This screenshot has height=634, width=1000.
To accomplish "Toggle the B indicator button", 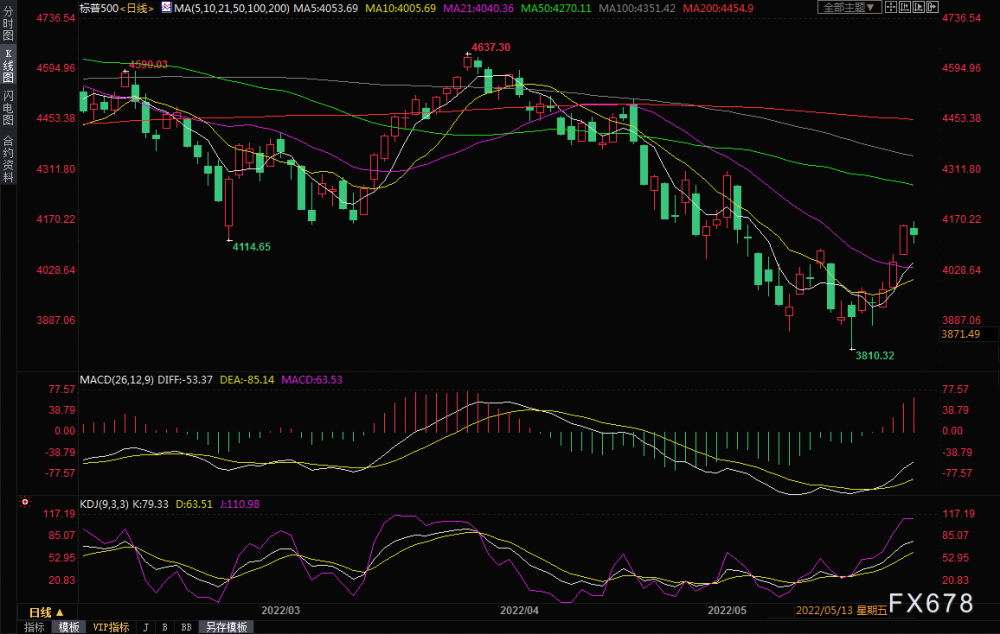I will [x=165, y=627].
